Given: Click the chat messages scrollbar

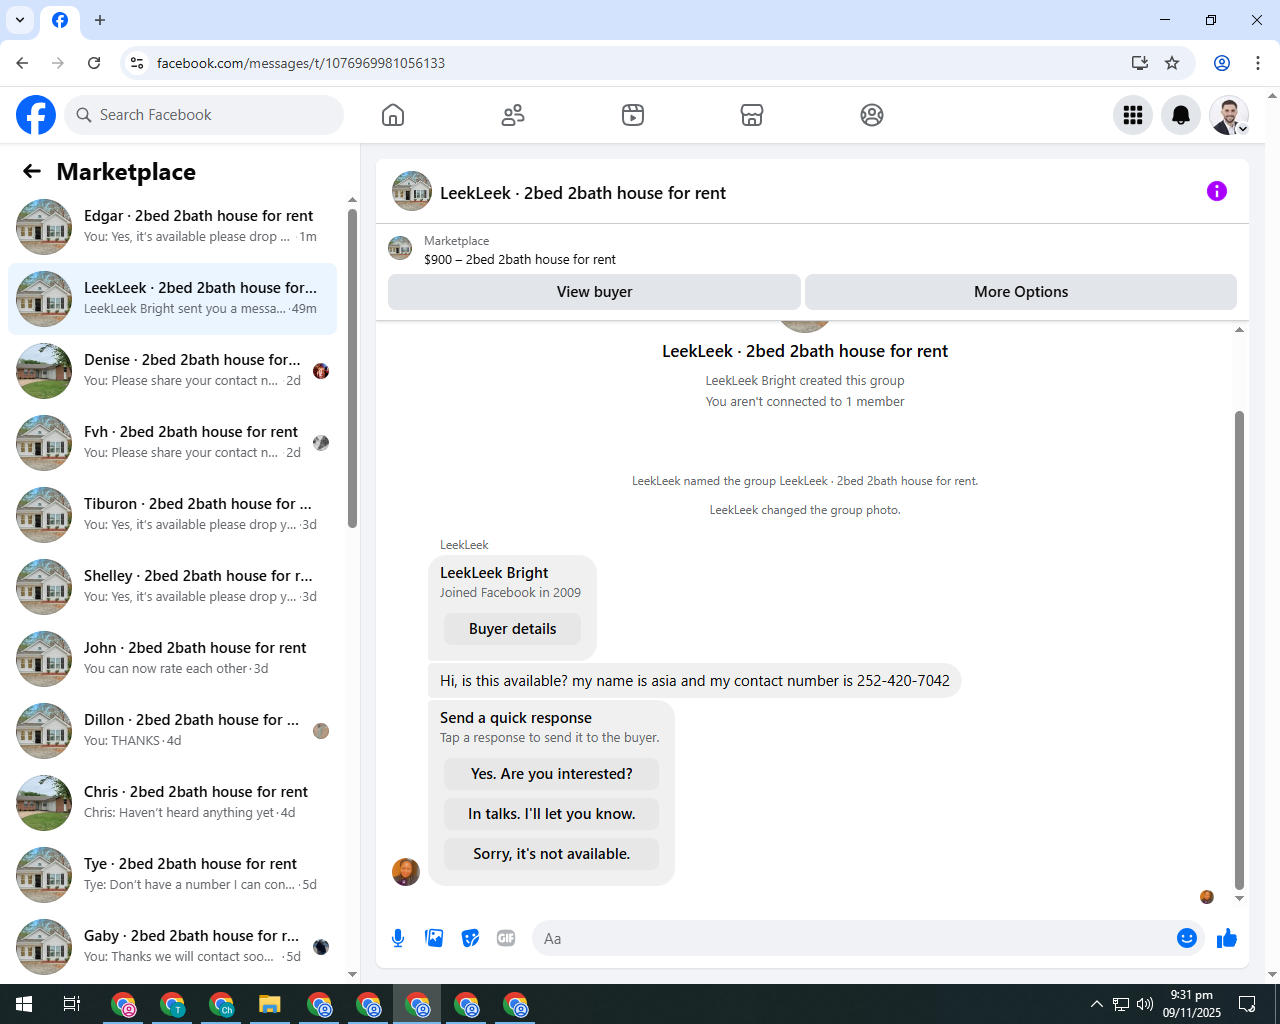Looking at the screenshot, I should tap(1239, 650).
